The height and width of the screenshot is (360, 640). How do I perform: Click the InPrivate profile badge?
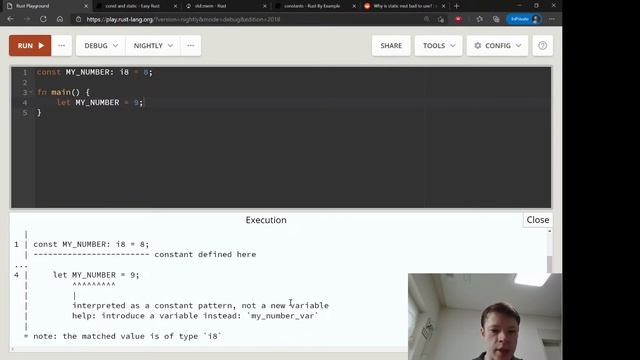point(524,19)
